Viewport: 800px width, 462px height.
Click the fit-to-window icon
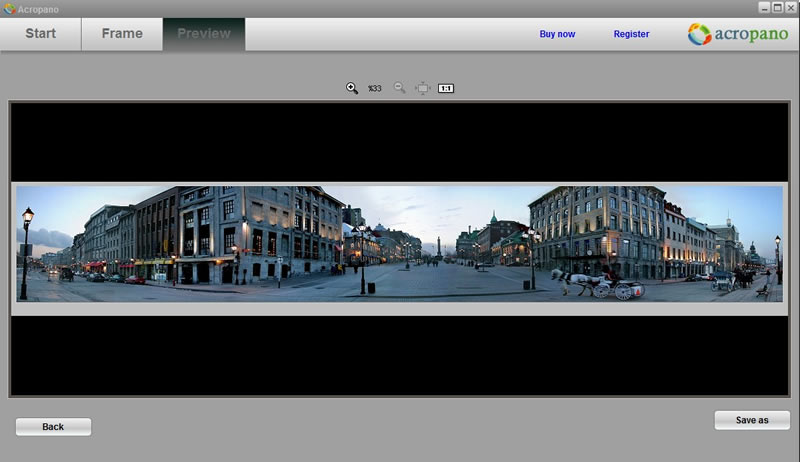423,88
